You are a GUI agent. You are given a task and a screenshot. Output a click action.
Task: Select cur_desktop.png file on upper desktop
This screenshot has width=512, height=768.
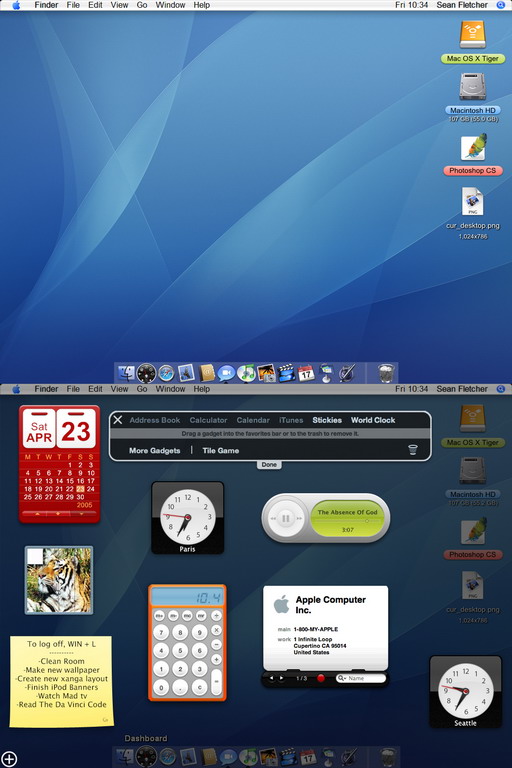(472, 202)
